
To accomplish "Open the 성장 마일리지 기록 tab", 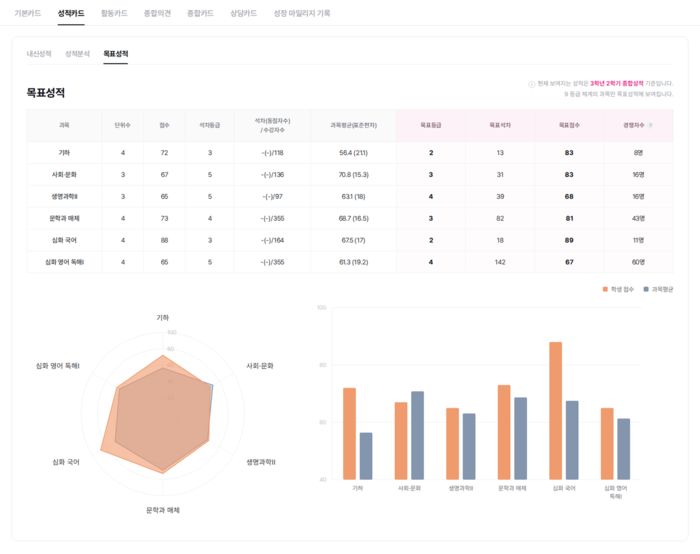I will [302, 13].
